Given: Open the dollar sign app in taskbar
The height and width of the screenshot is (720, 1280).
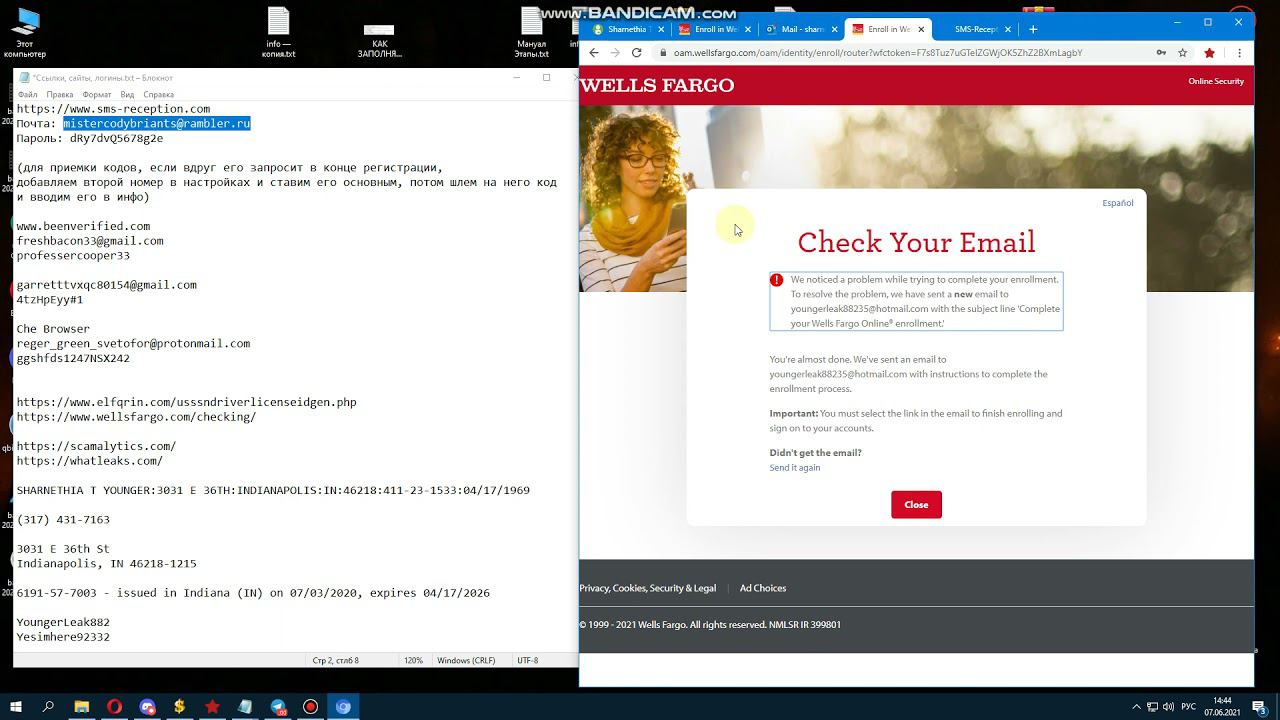Looking at the screenshot, I should 179,707.
